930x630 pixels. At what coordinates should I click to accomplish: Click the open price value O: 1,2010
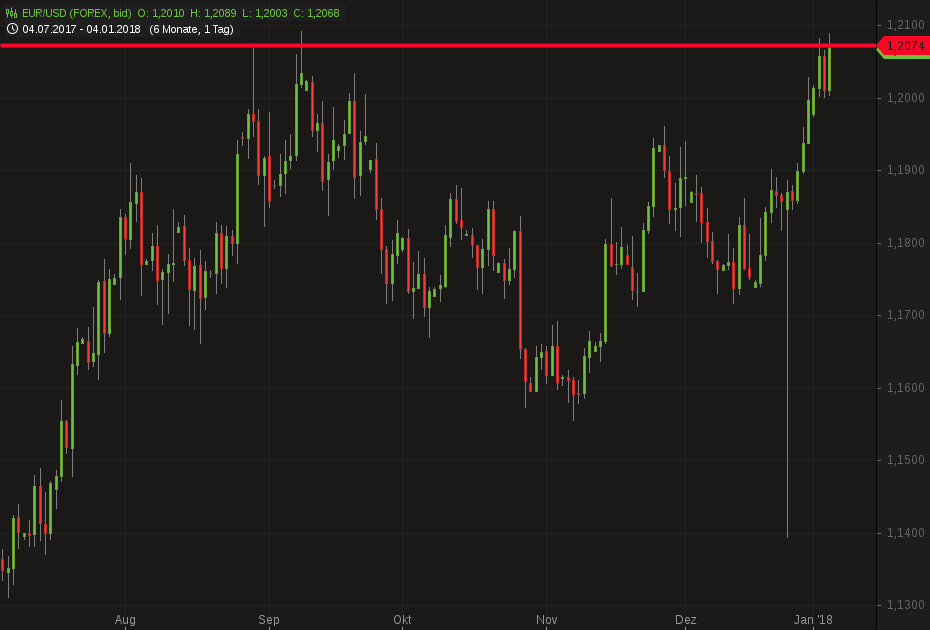161,13
